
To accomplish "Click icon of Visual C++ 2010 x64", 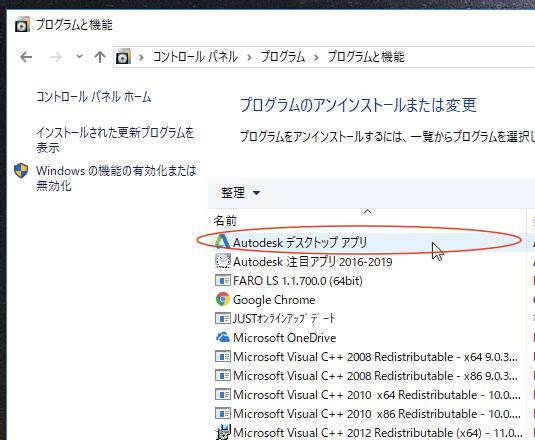I will [223, 395].
